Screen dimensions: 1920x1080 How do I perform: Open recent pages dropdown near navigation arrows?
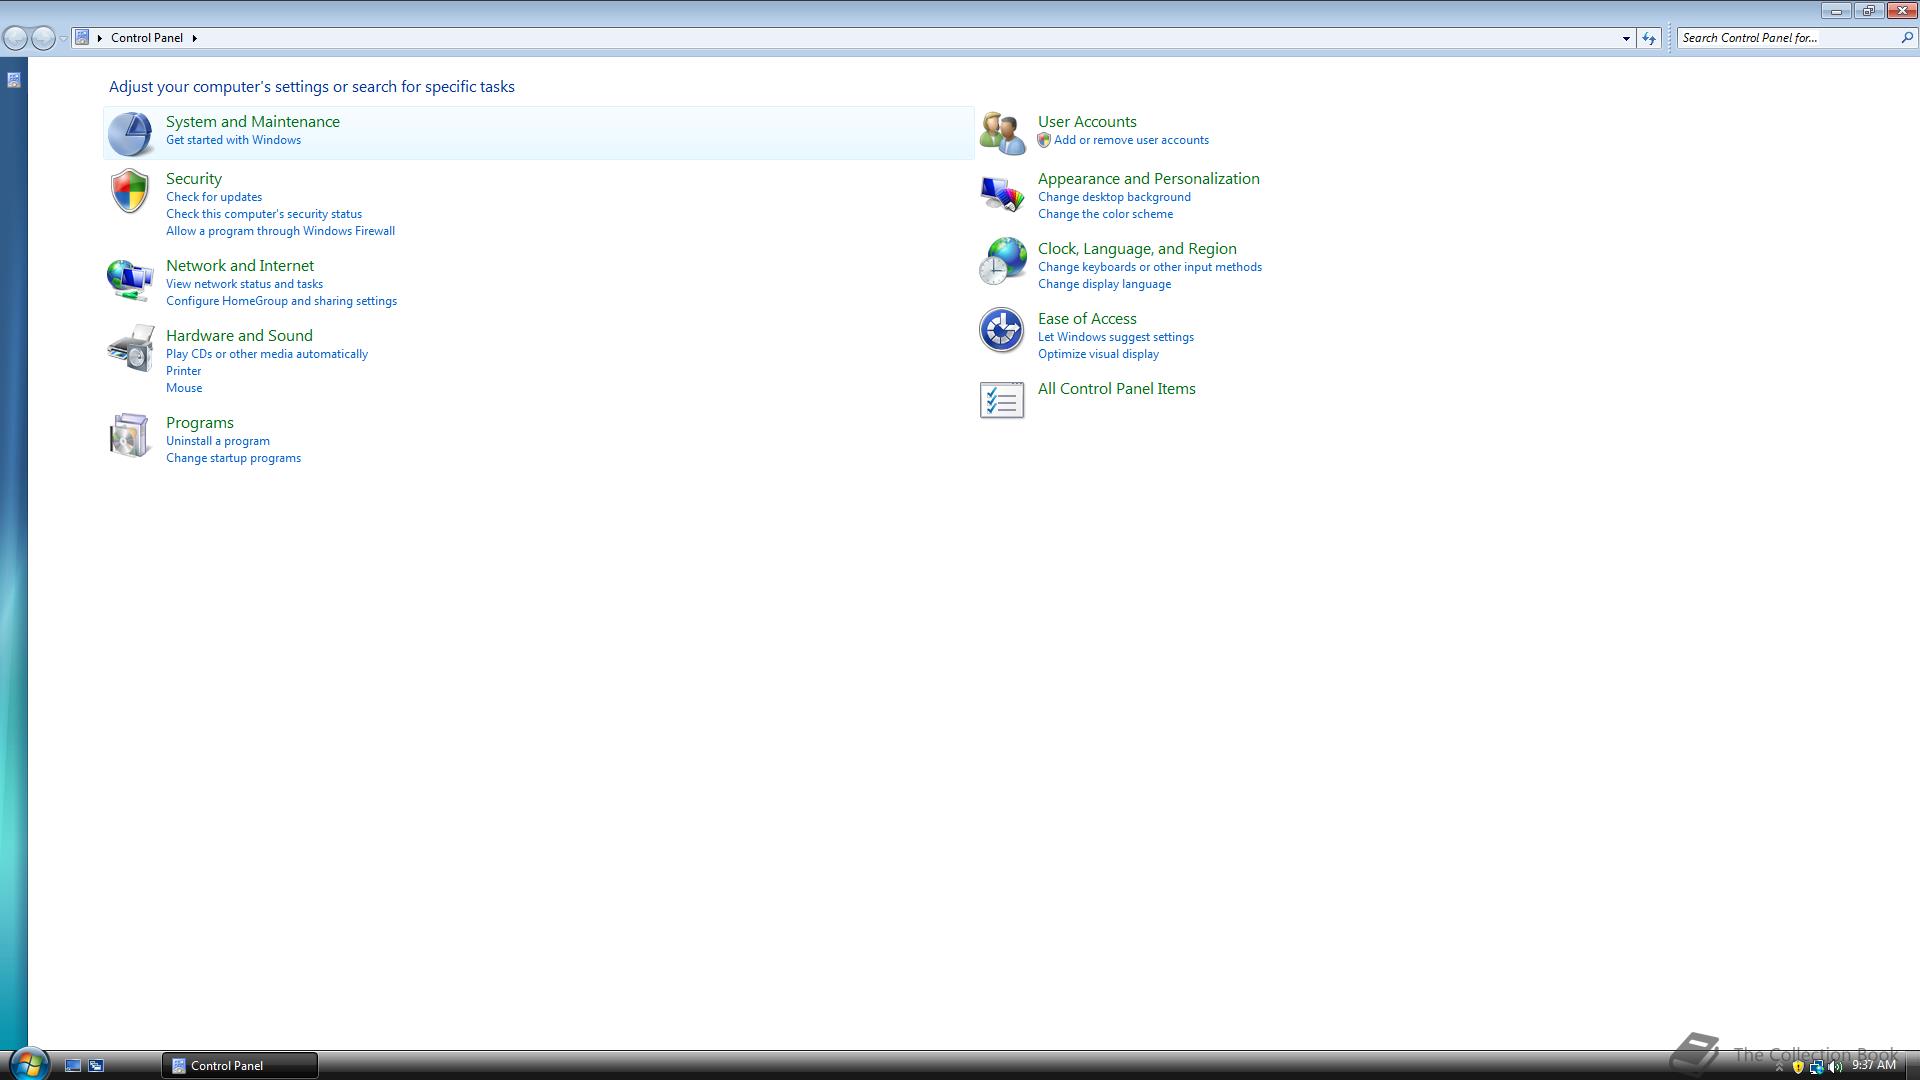(63, 38)
